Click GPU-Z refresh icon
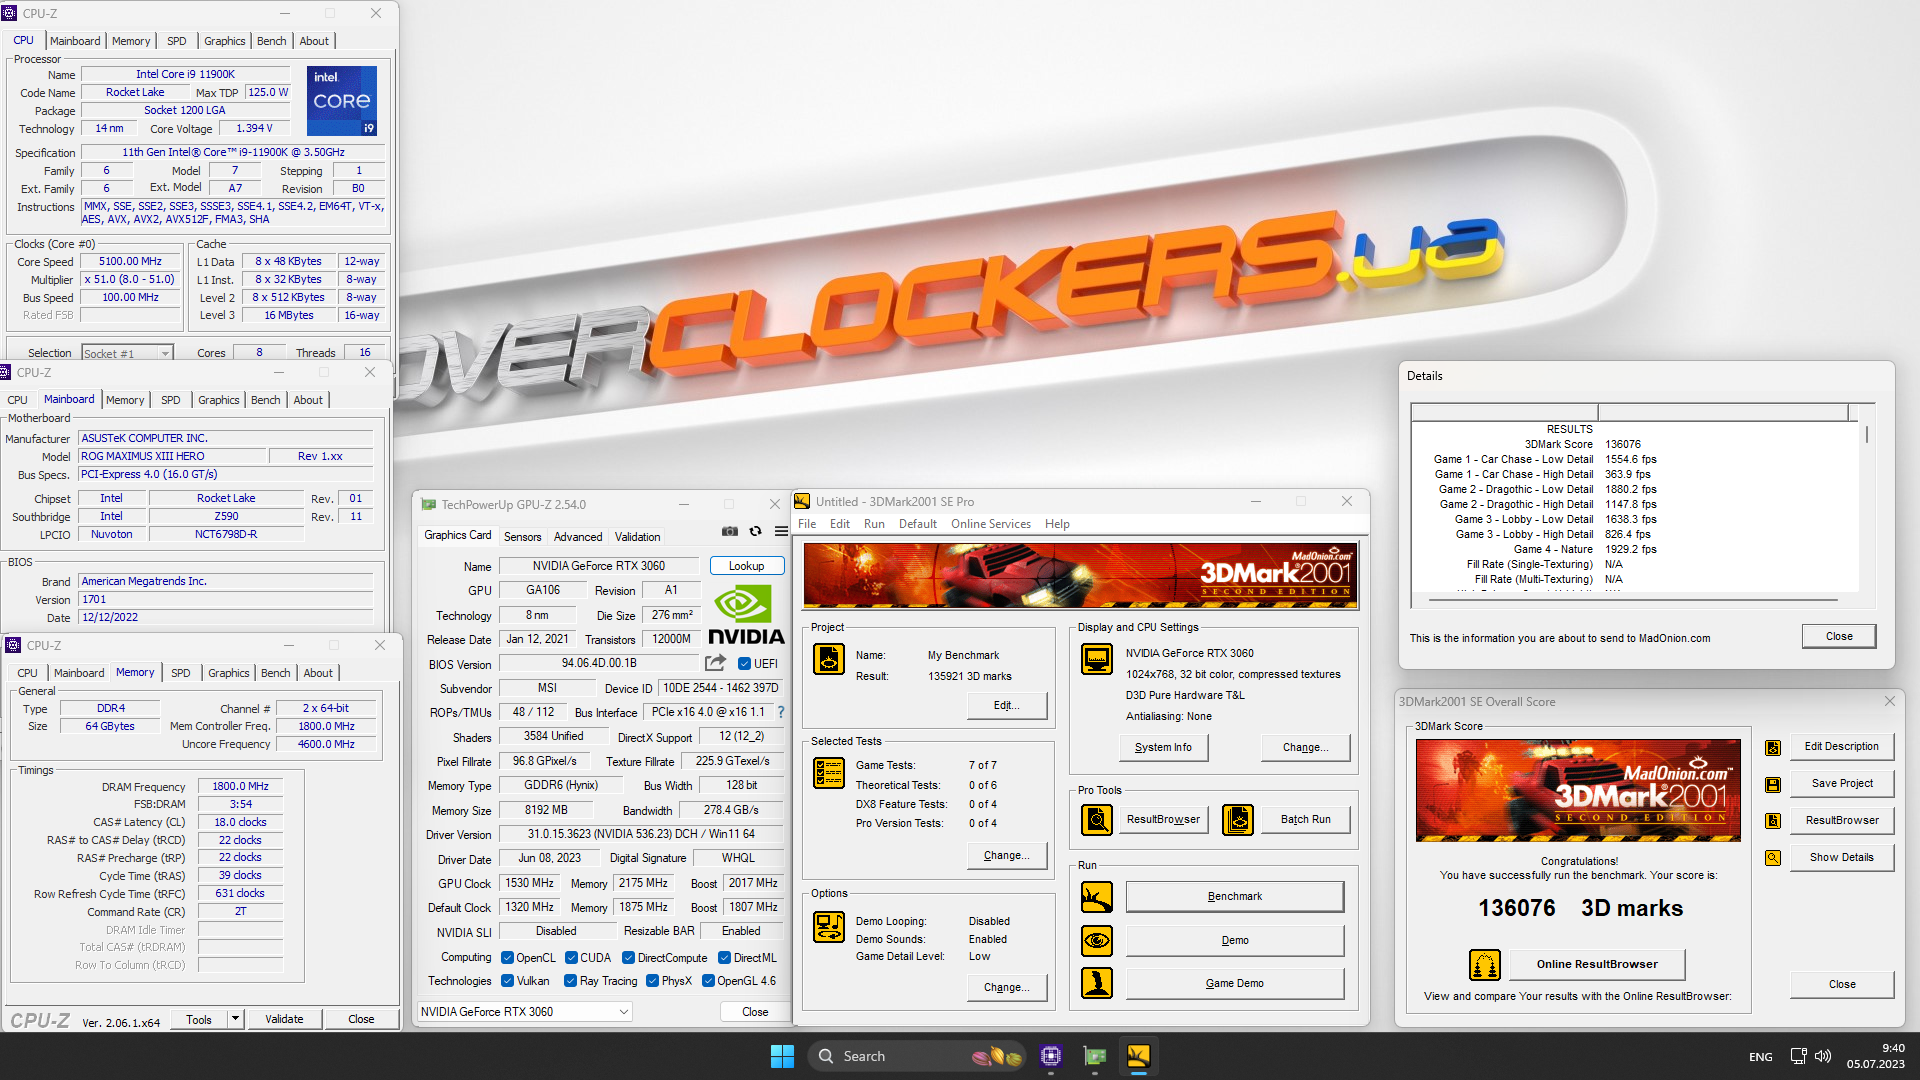The width and height of the screenshot is (1920, 1080). (756, 531)
